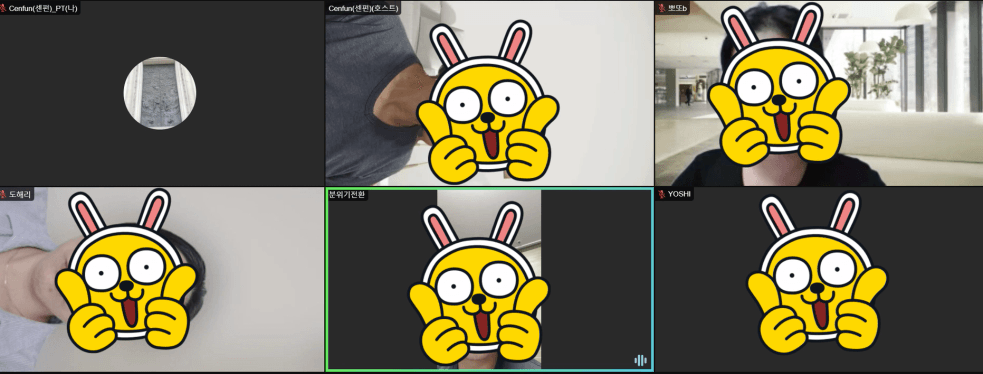Click the 뽀또b participant name label

677,9
